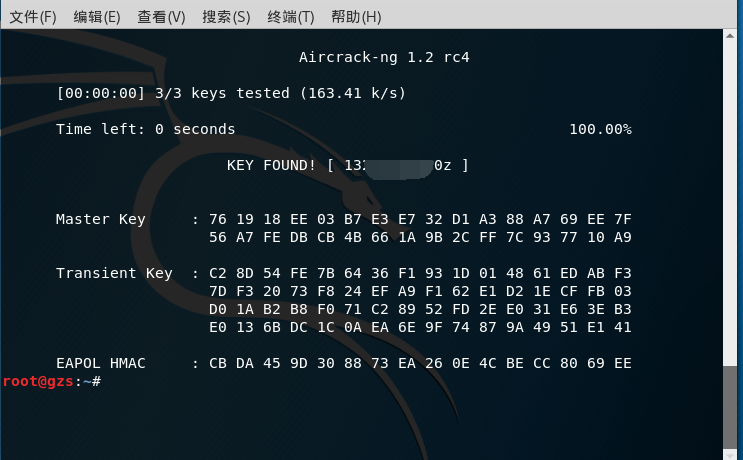743x460 pixels.
Task: Click the "Master Key" label
Action: tap(100, 219)
